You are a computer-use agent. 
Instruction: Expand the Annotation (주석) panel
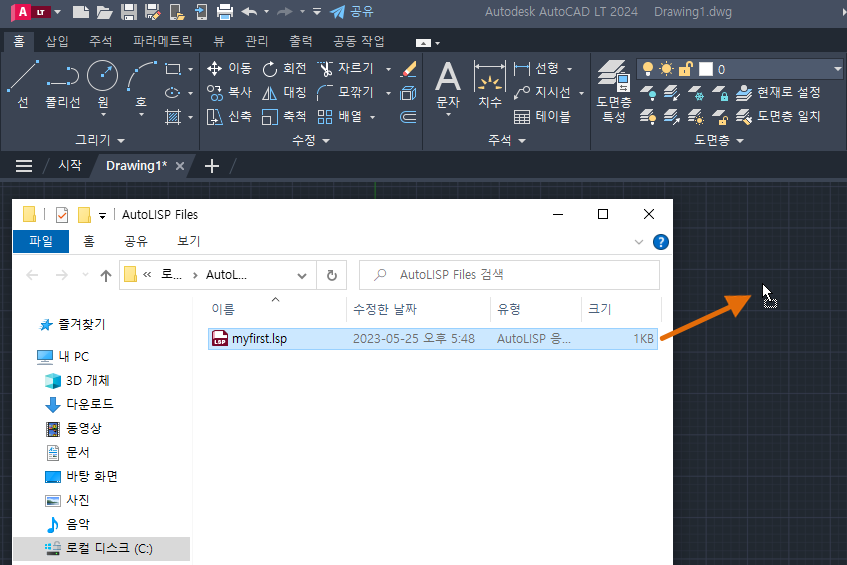pos(507,140)
